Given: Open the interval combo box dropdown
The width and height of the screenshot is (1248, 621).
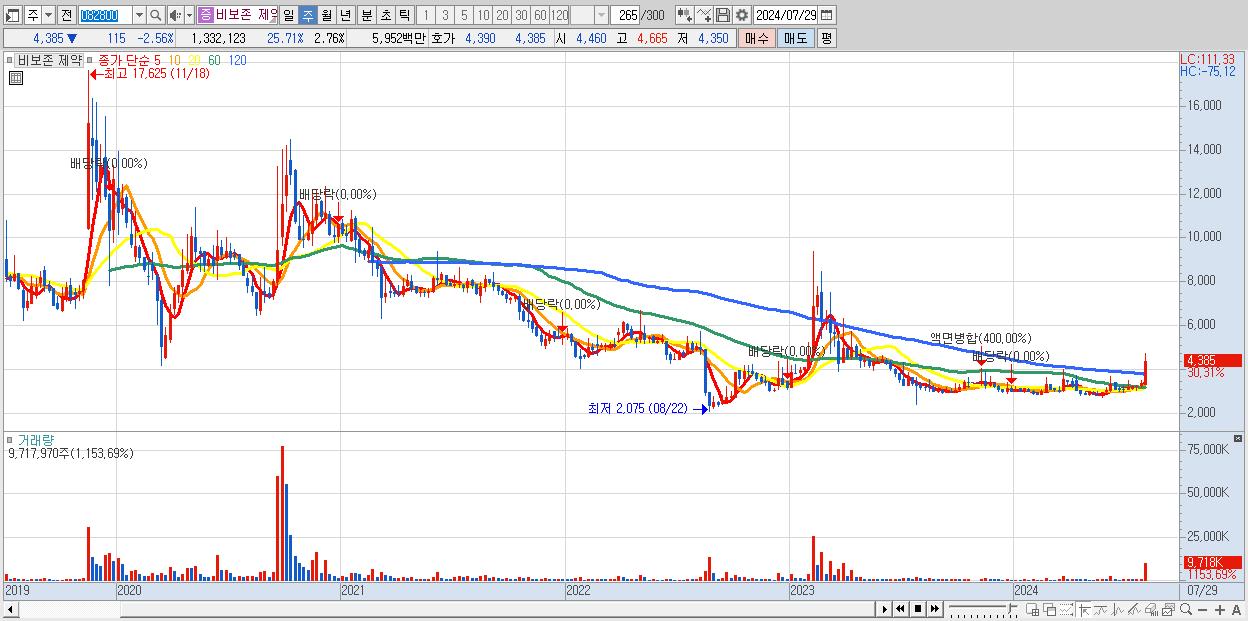Looking at the screenshot, I should pos(601,15).
